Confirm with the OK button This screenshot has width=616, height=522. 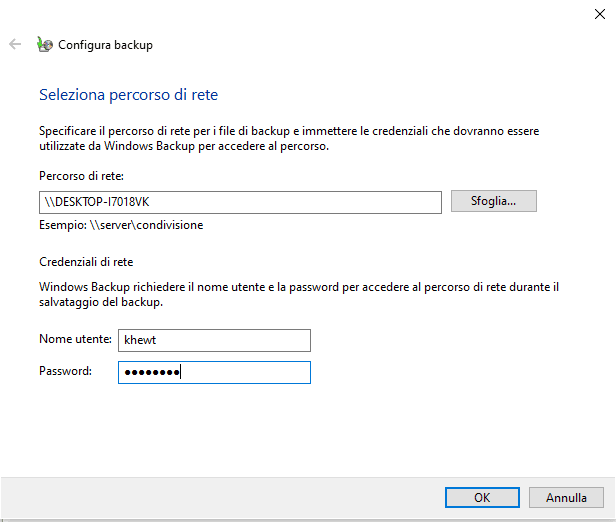tap(482, 497)
